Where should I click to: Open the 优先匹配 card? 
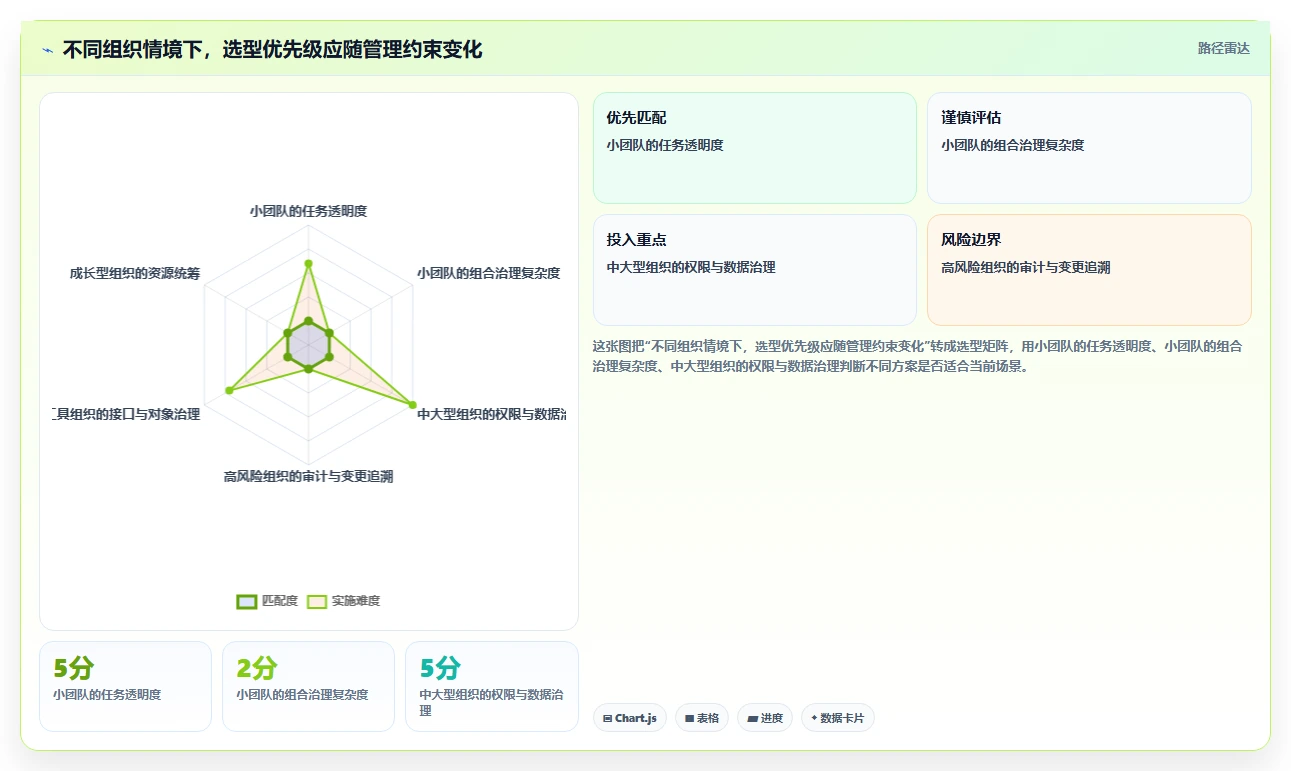coord(755,148)
